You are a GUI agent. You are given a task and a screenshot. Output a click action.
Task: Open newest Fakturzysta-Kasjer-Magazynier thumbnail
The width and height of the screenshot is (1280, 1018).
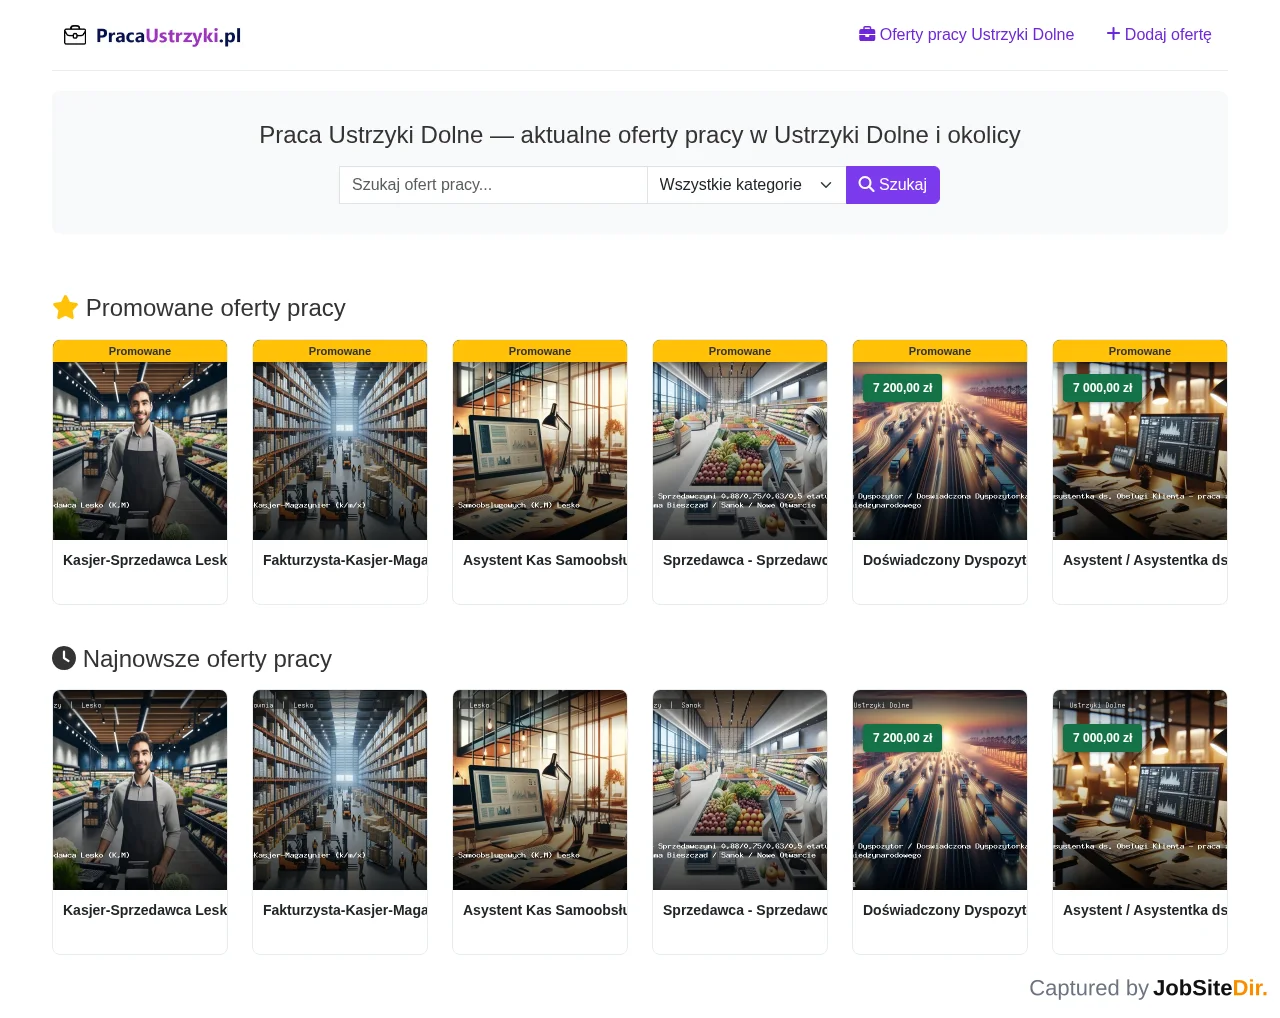point(340,790)
